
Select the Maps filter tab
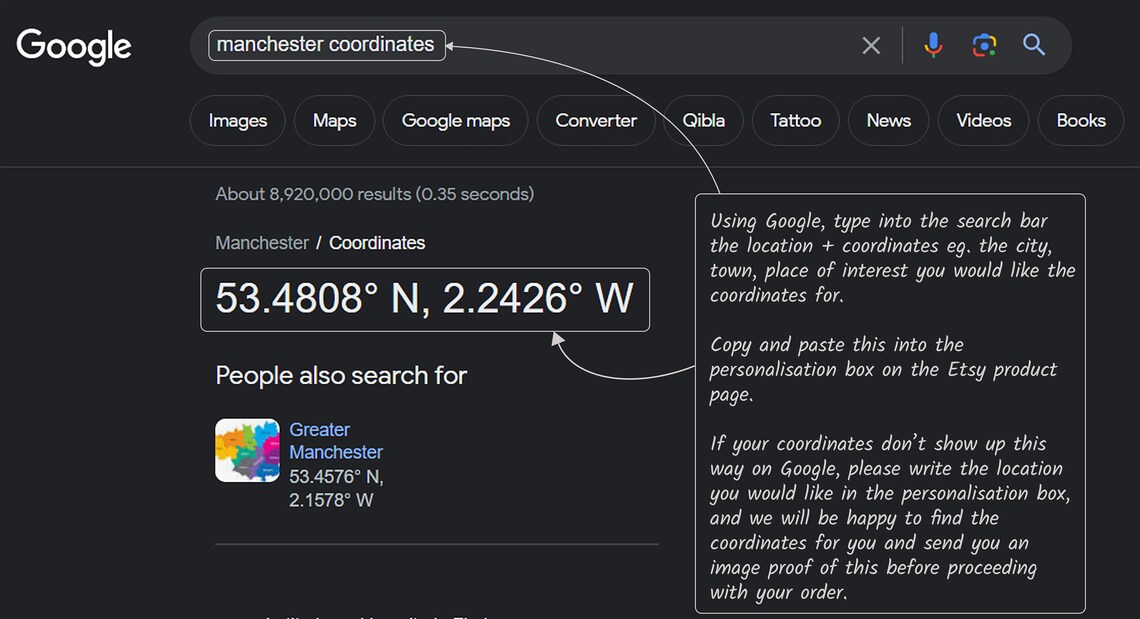point(334,121)
